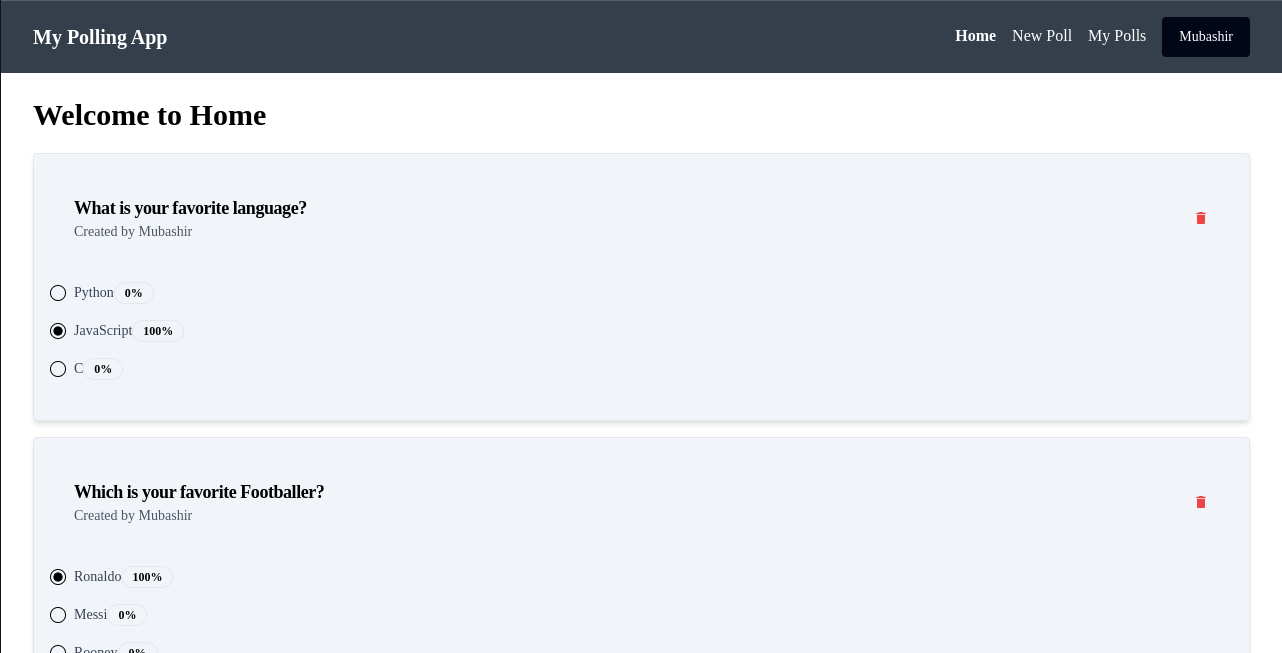The width and height of the screenshot is (1282, 653).
Task: Go to the Home nav link
Action: (x=975, y=36)
